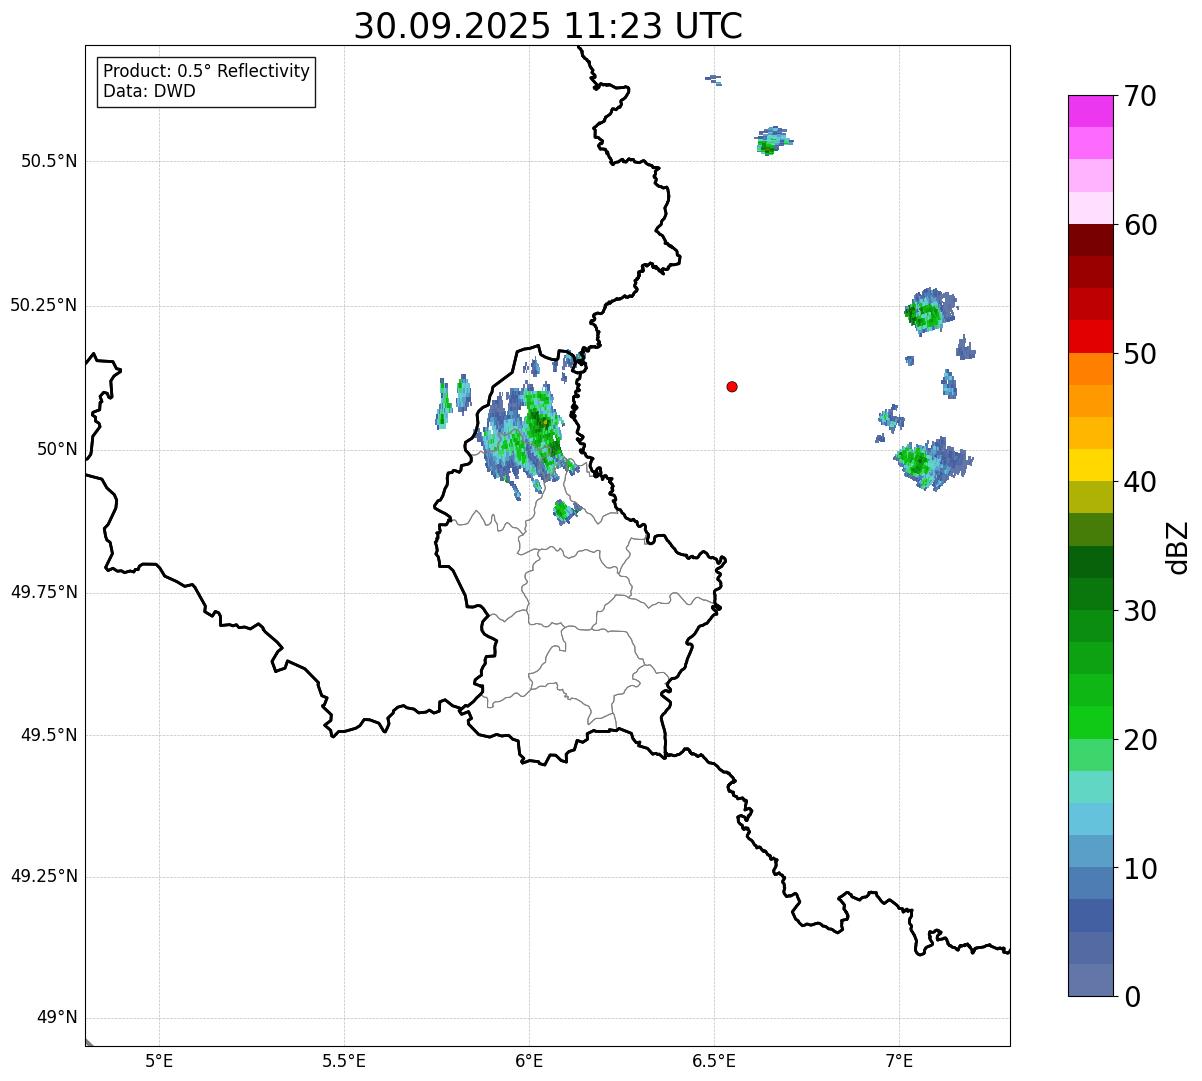Screen dimensions: 1202x1081
Task: Click the 50 colorbar tick label
Action: pos(1140,354)
